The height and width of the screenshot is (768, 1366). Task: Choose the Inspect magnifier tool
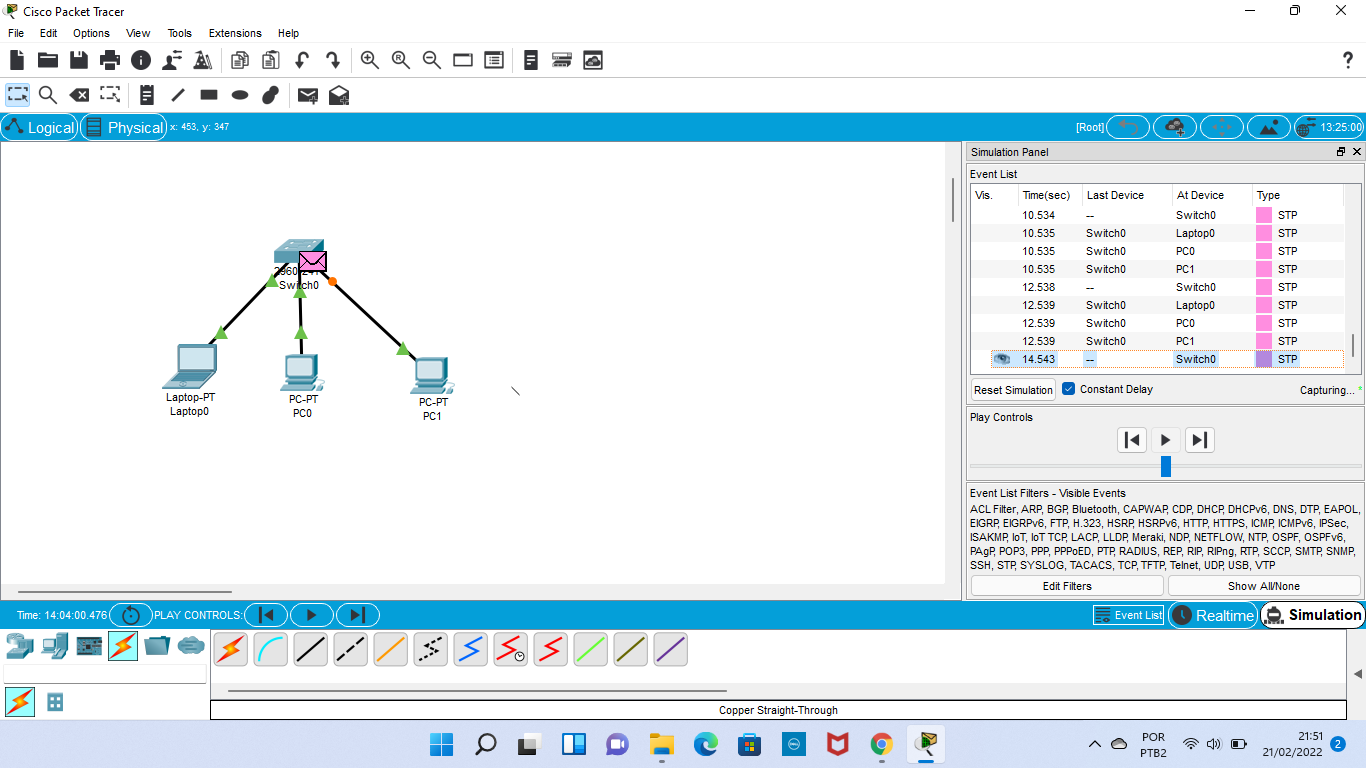point(48,95)
